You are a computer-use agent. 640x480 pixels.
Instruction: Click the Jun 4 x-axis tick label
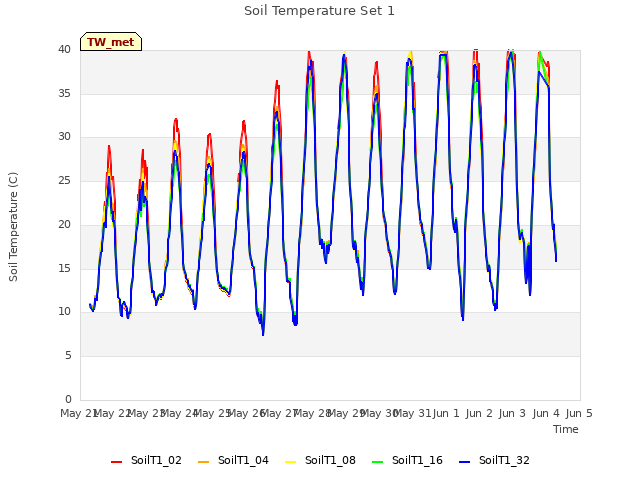coord(546,413)
